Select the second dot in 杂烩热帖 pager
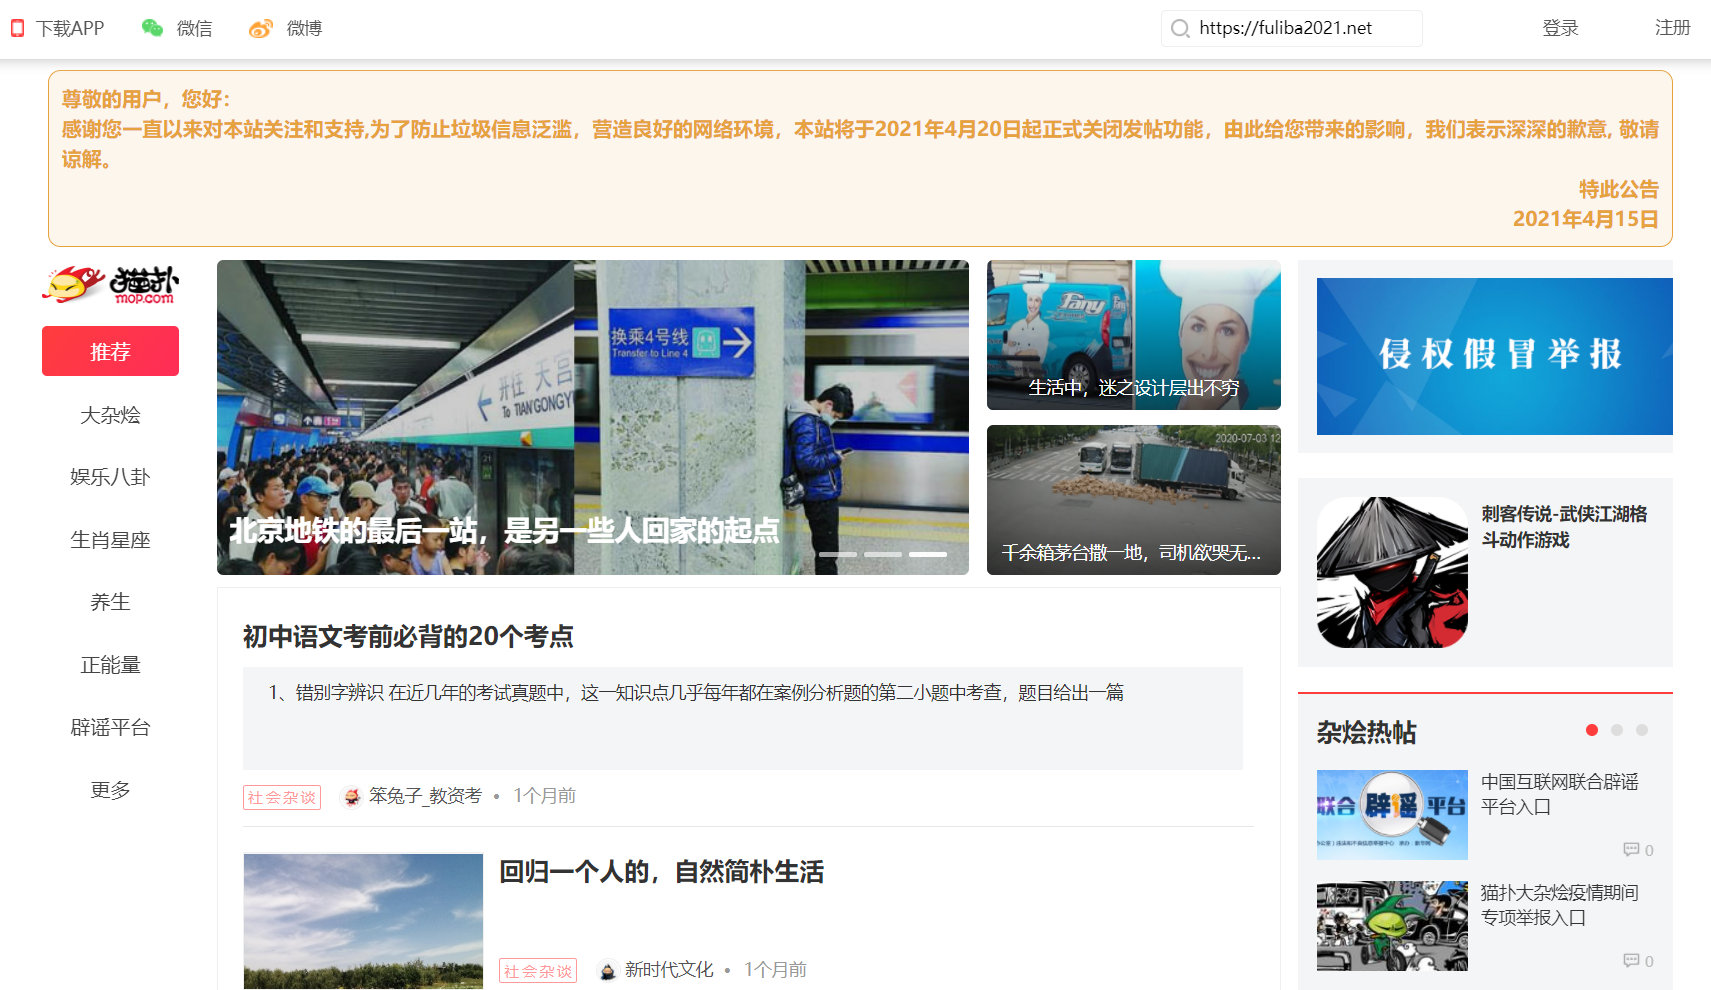Image resolution: width=1711 pixels, height=990 pixels. (x=1617, y=730)
